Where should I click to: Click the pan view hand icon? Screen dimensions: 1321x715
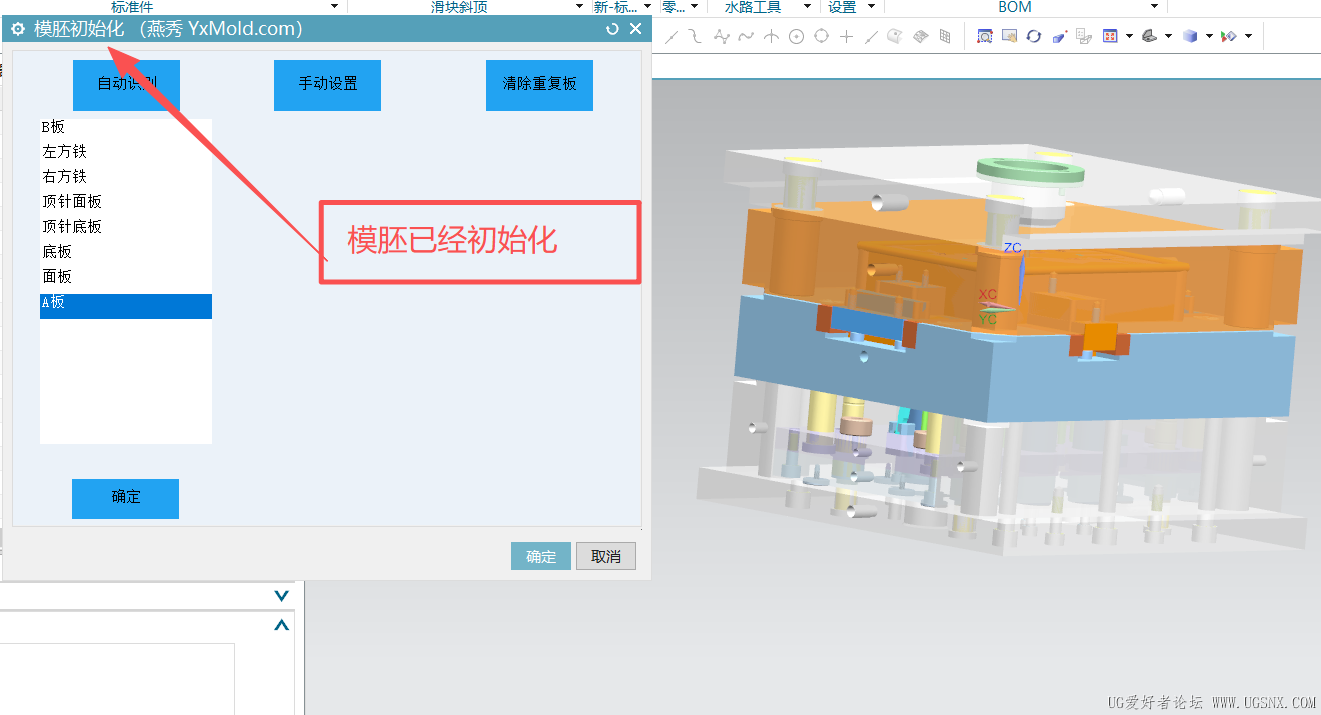[x=1009, y=36]
